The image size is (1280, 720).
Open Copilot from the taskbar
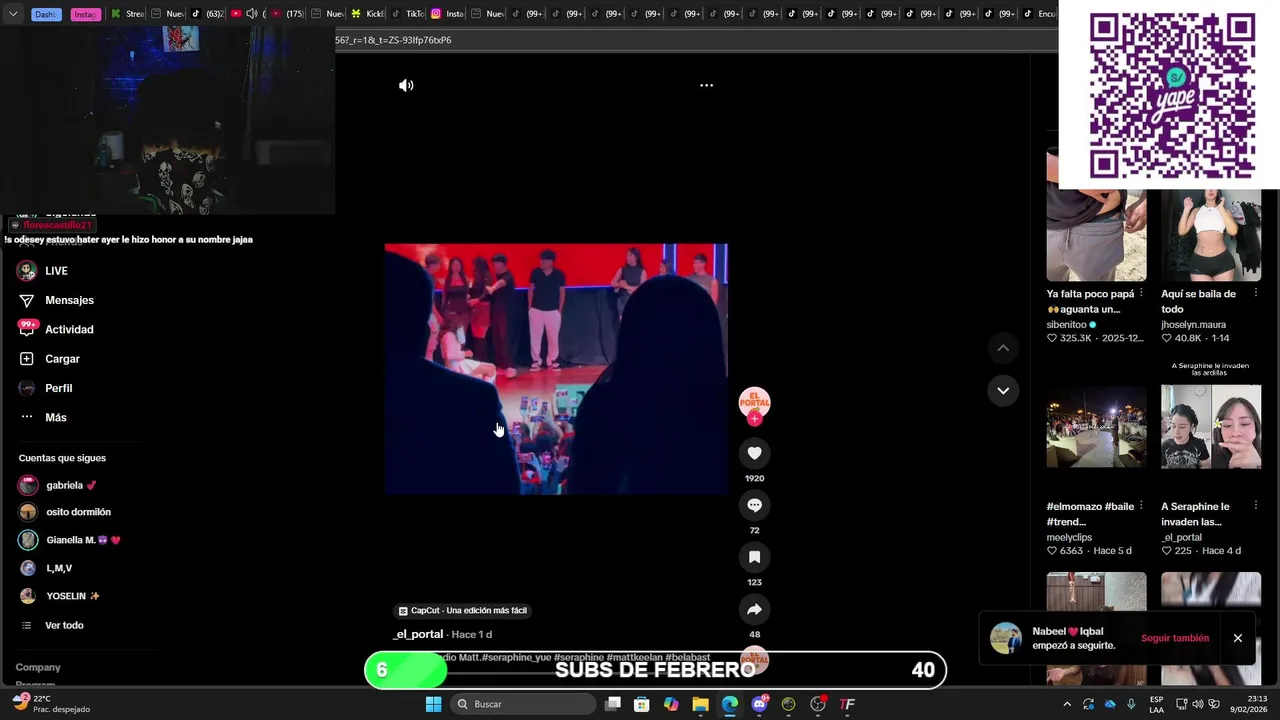coord(671,704)
